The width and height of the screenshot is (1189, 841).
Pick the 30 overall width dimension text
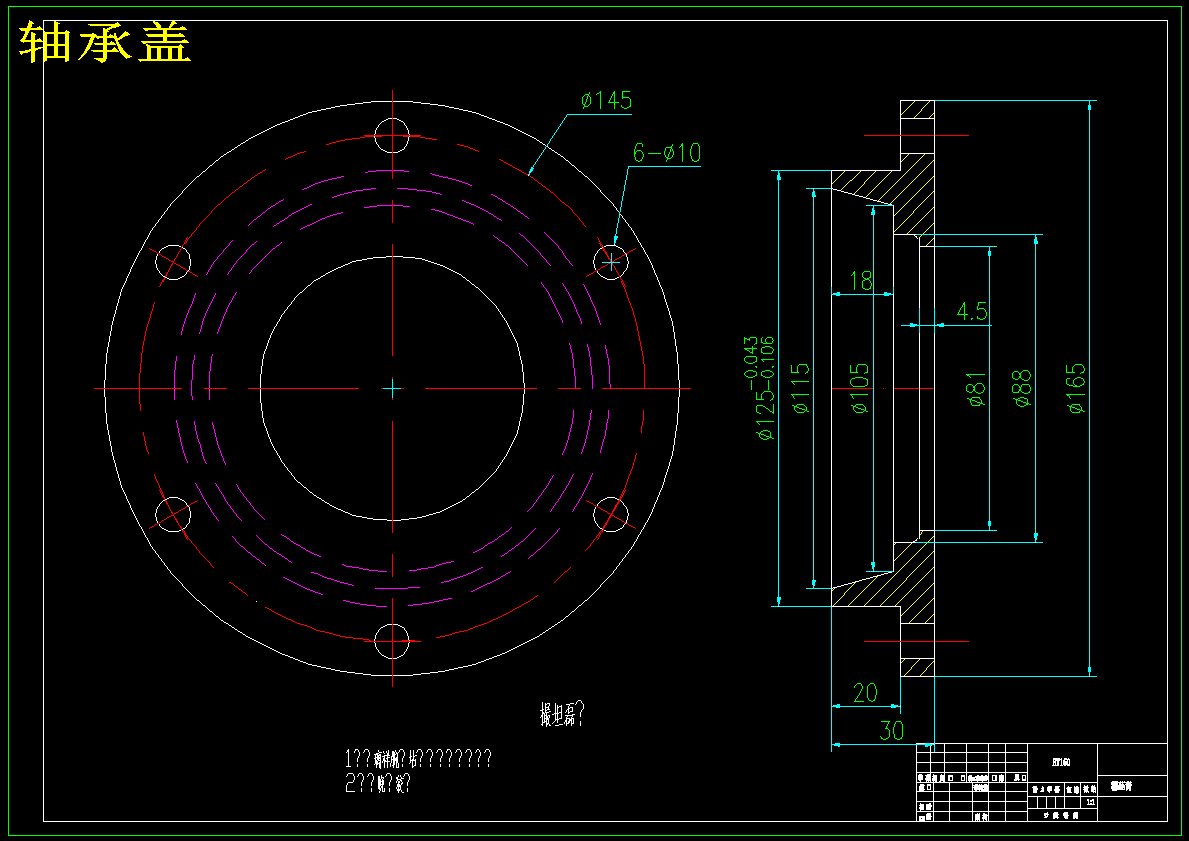point(892,730)
